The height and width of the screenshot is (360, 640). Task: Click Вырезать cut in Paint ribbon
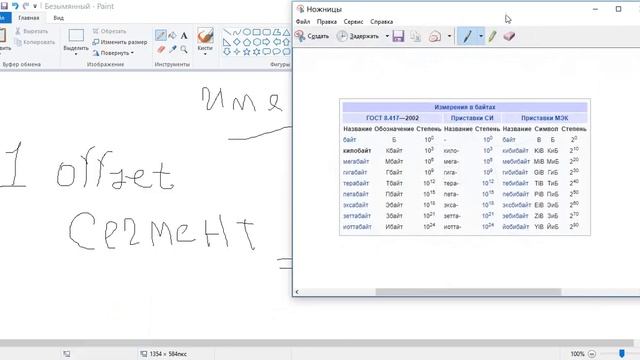[x=31, y=31]
